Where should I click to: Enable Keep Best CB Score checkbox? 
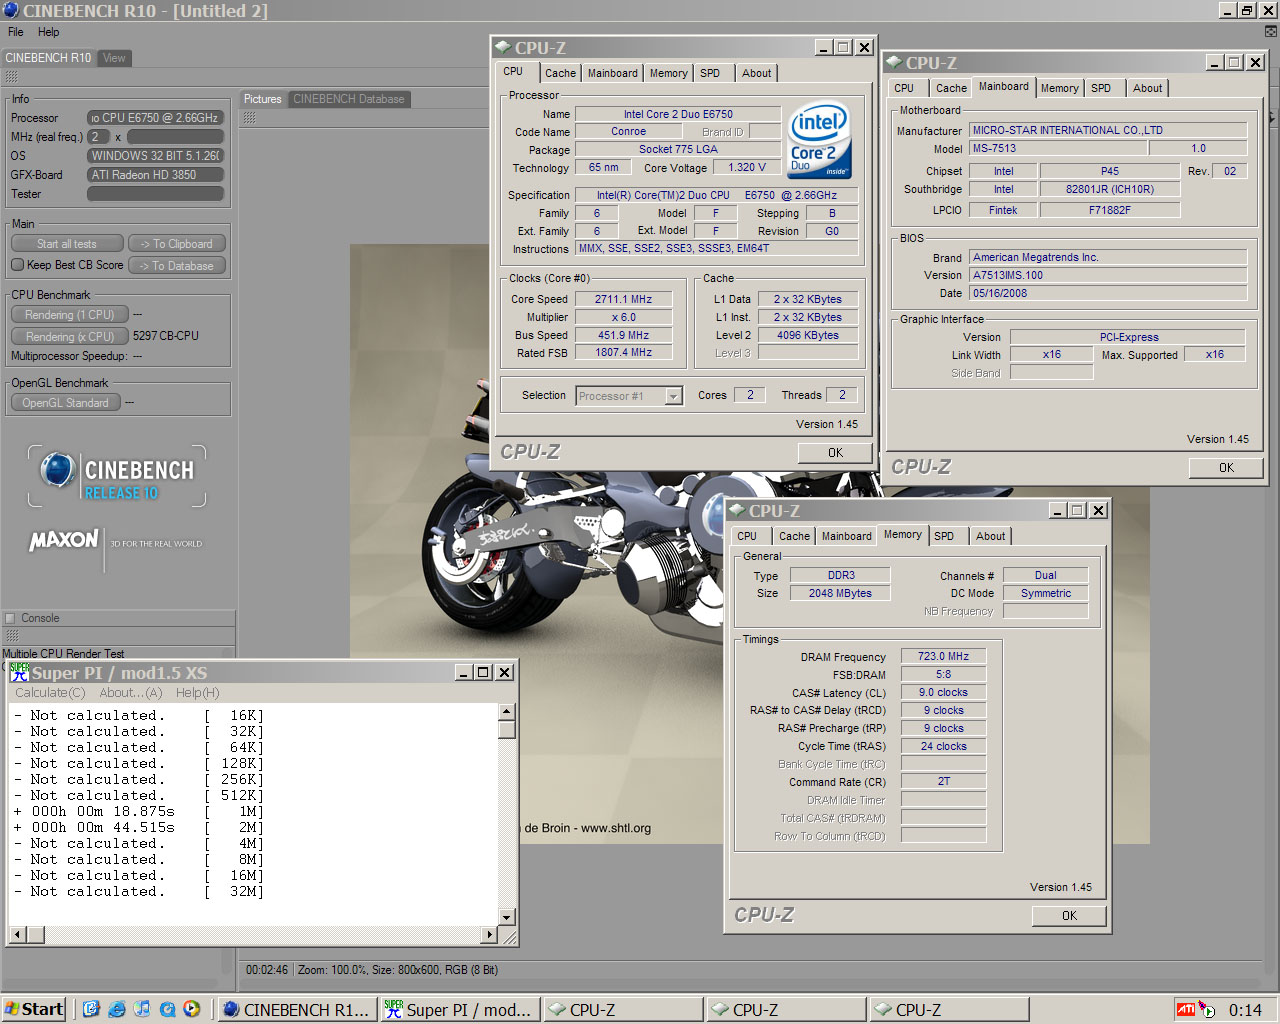tap(18, 265)
